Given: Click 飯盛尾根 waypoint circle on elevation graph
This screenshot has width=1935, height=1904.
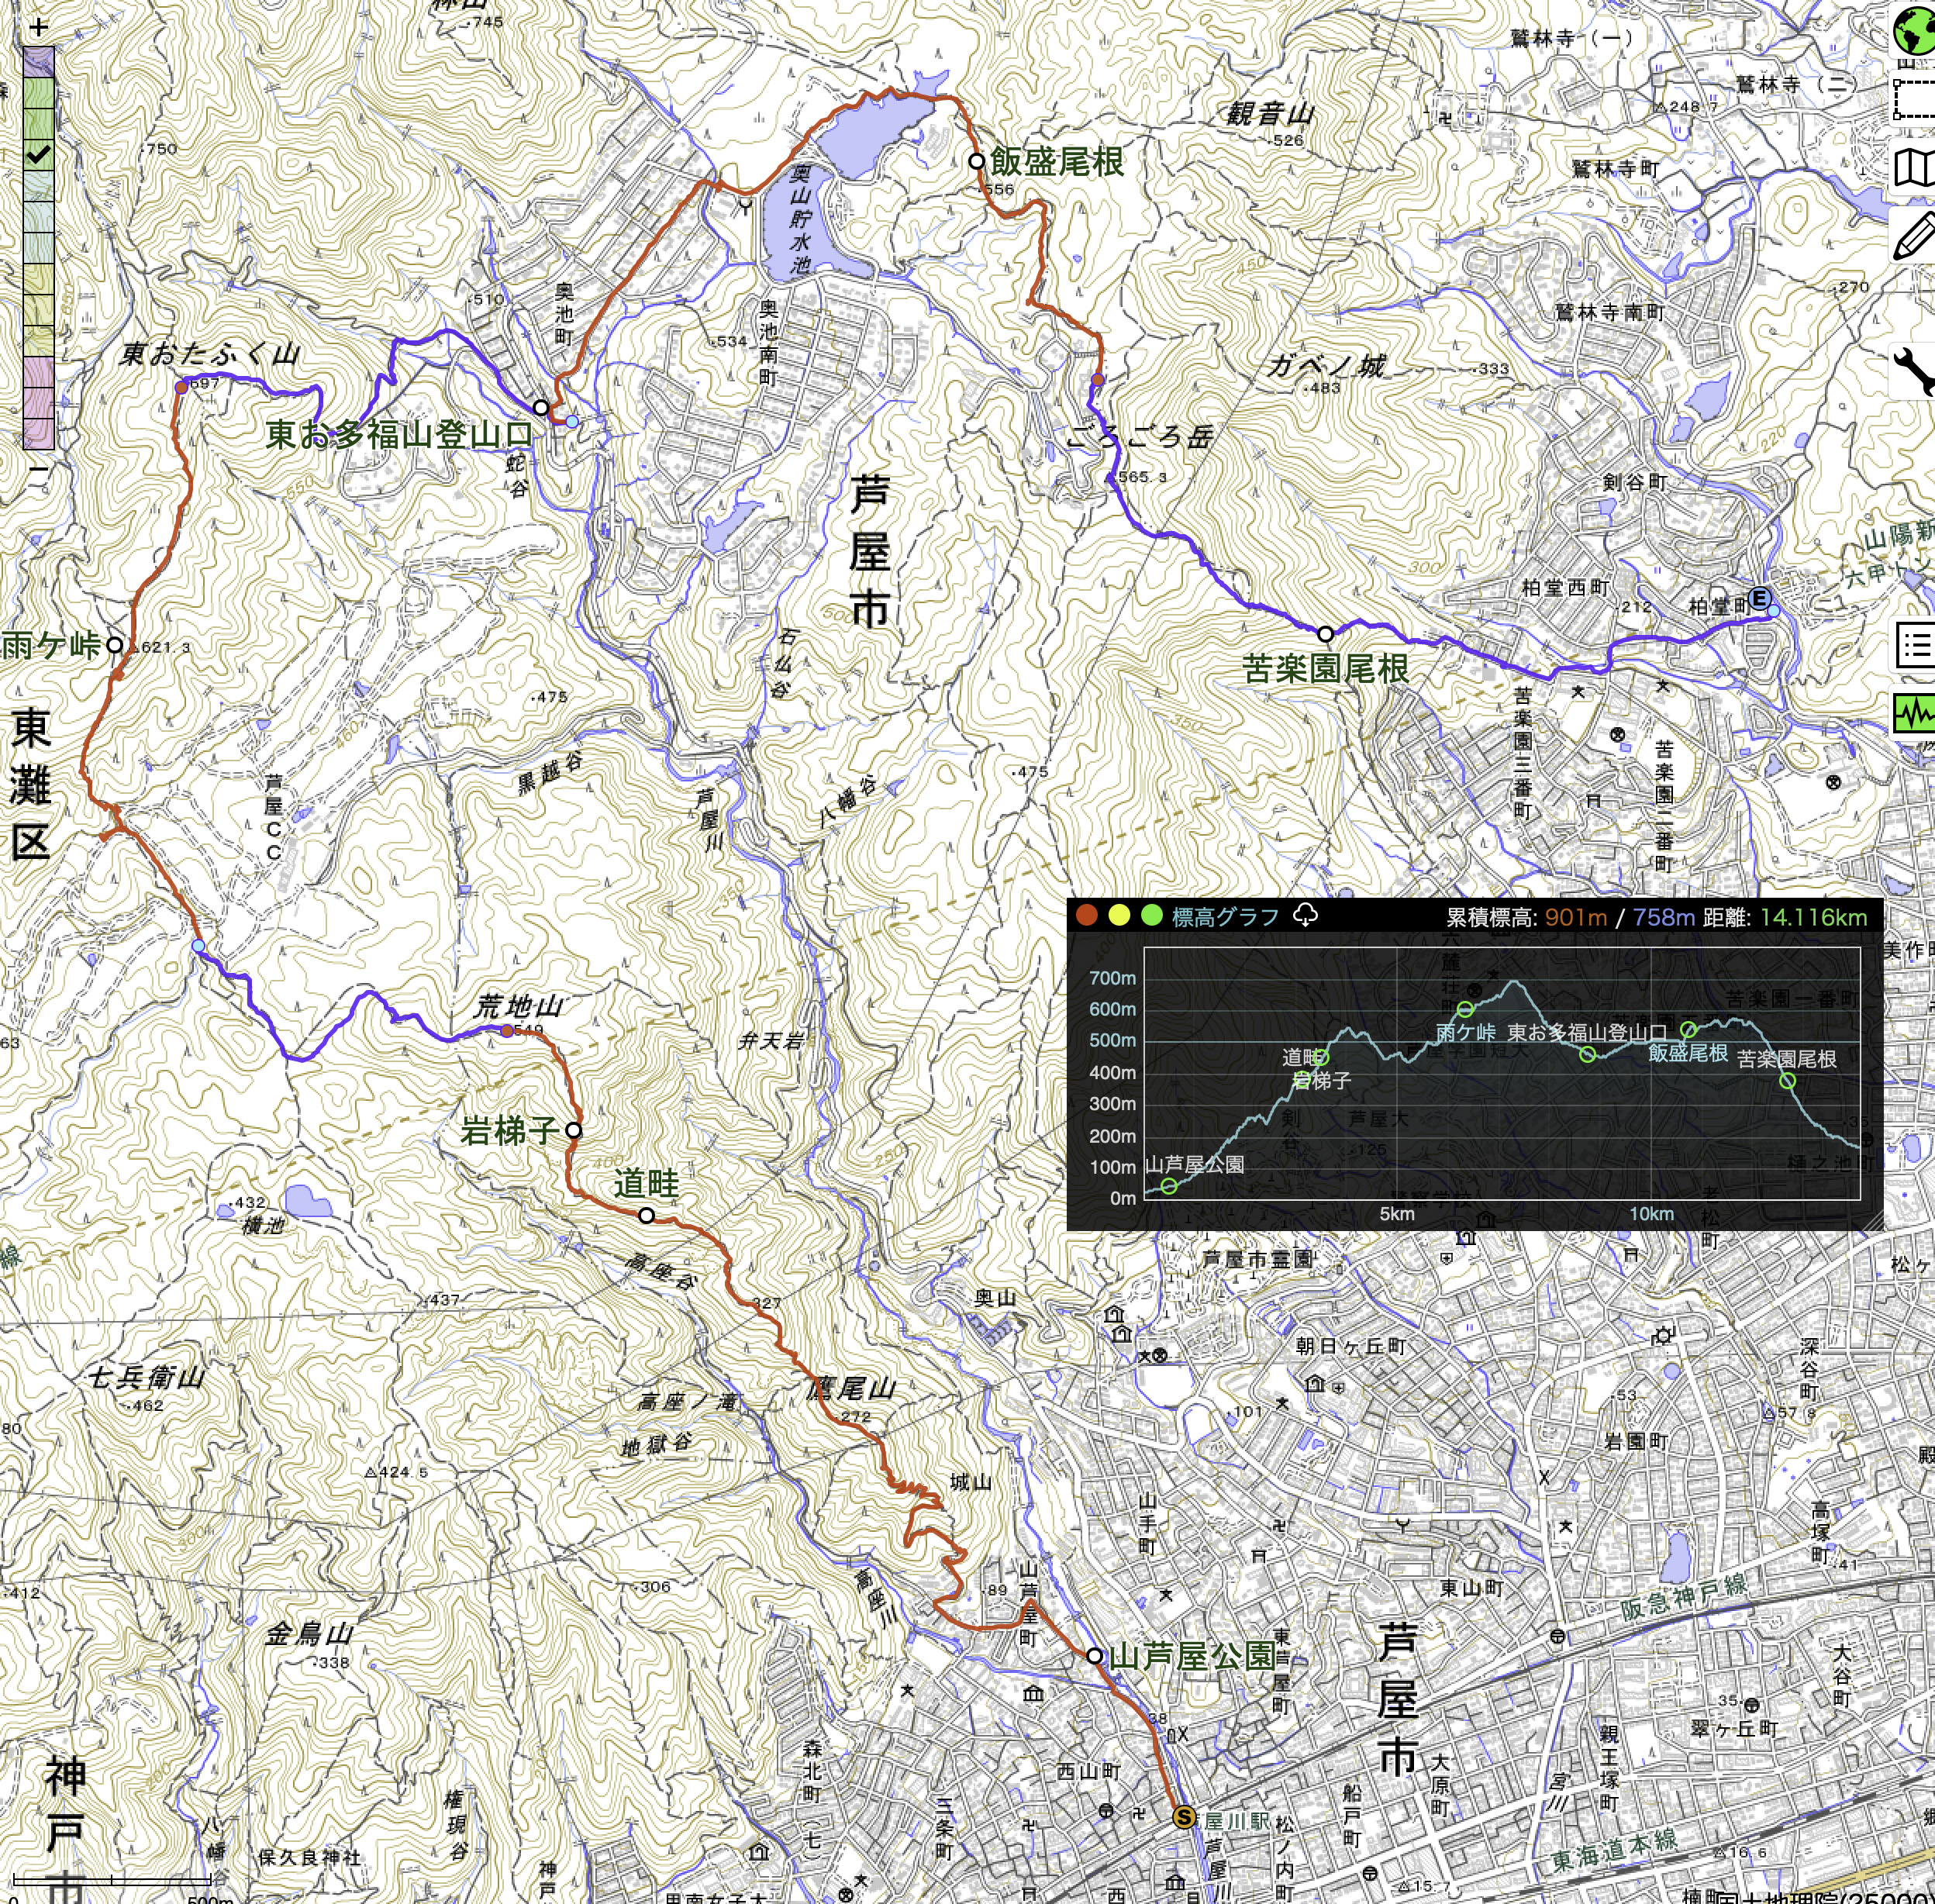Looking at the screenshot, I should pos(1689,1030).
